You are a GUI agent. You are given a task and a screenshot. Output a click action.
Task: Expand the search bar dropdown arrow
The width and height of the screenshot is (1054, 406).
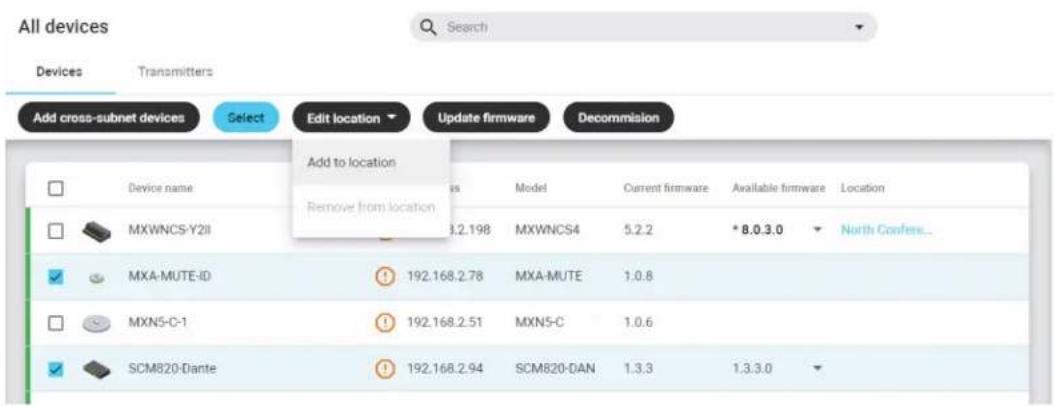[x=858, y=28]
